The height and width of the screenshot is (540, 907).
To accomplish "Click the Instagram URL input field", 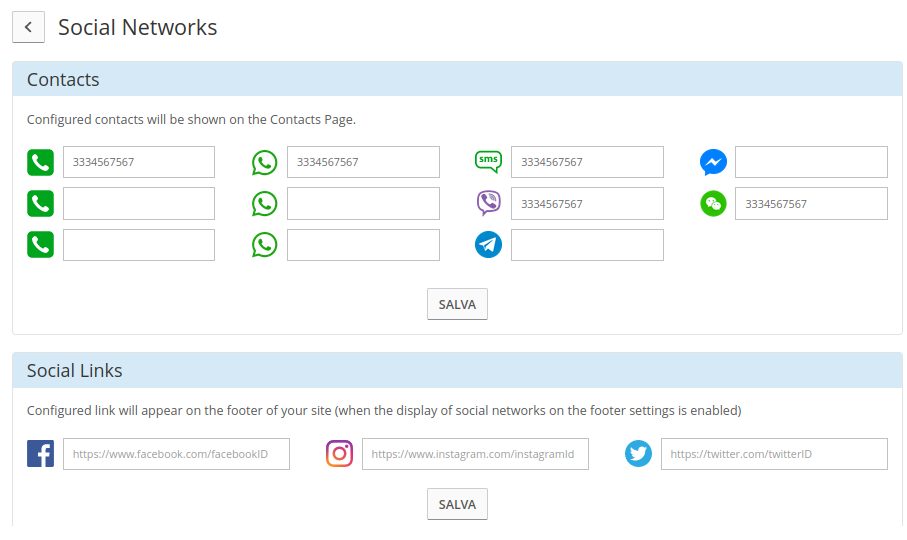I will click(475, 454).
